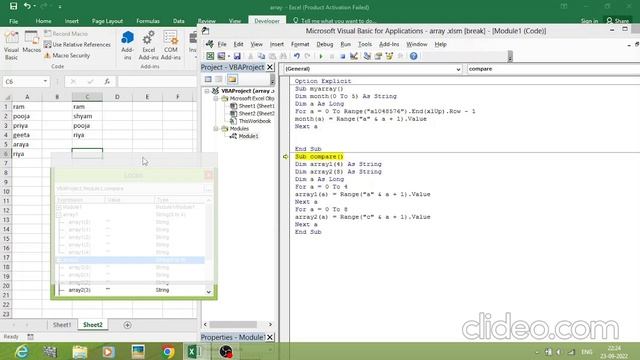Viewport: 640px width, 360px height.
Task: Collapse the VBAProject tree node
Action: point(207,91)
